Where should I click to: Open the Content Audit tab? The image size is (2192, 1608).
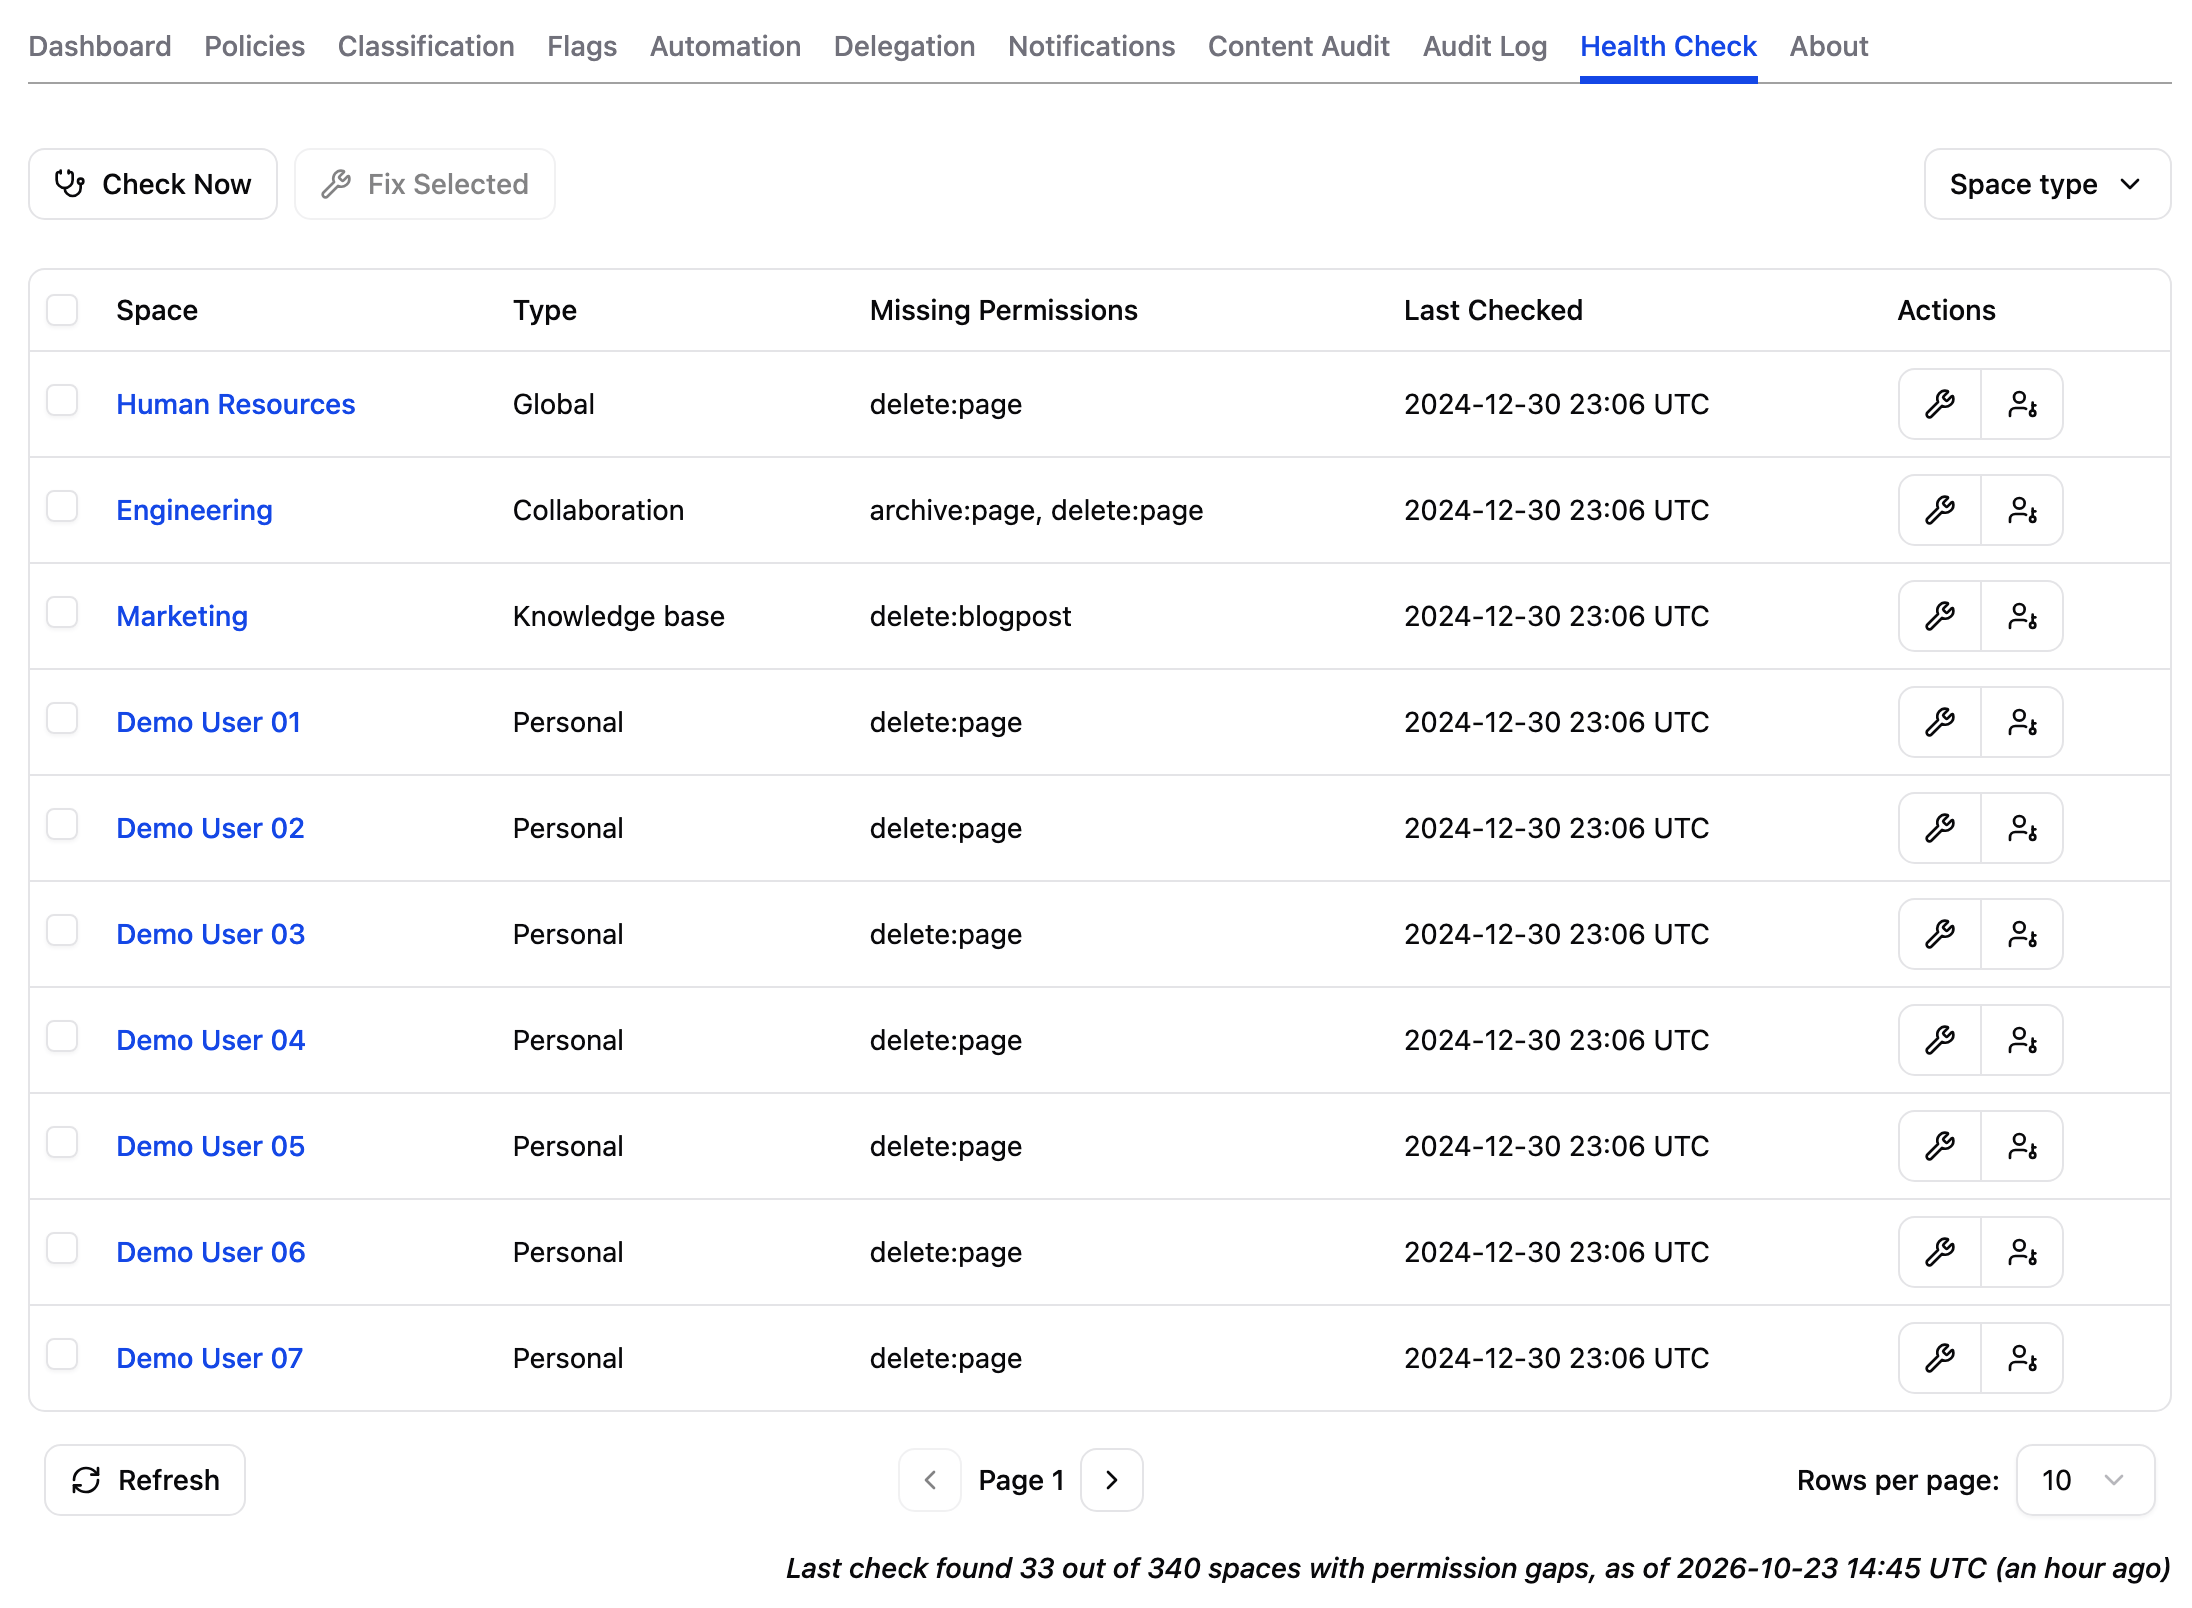tap(1299, 46)
